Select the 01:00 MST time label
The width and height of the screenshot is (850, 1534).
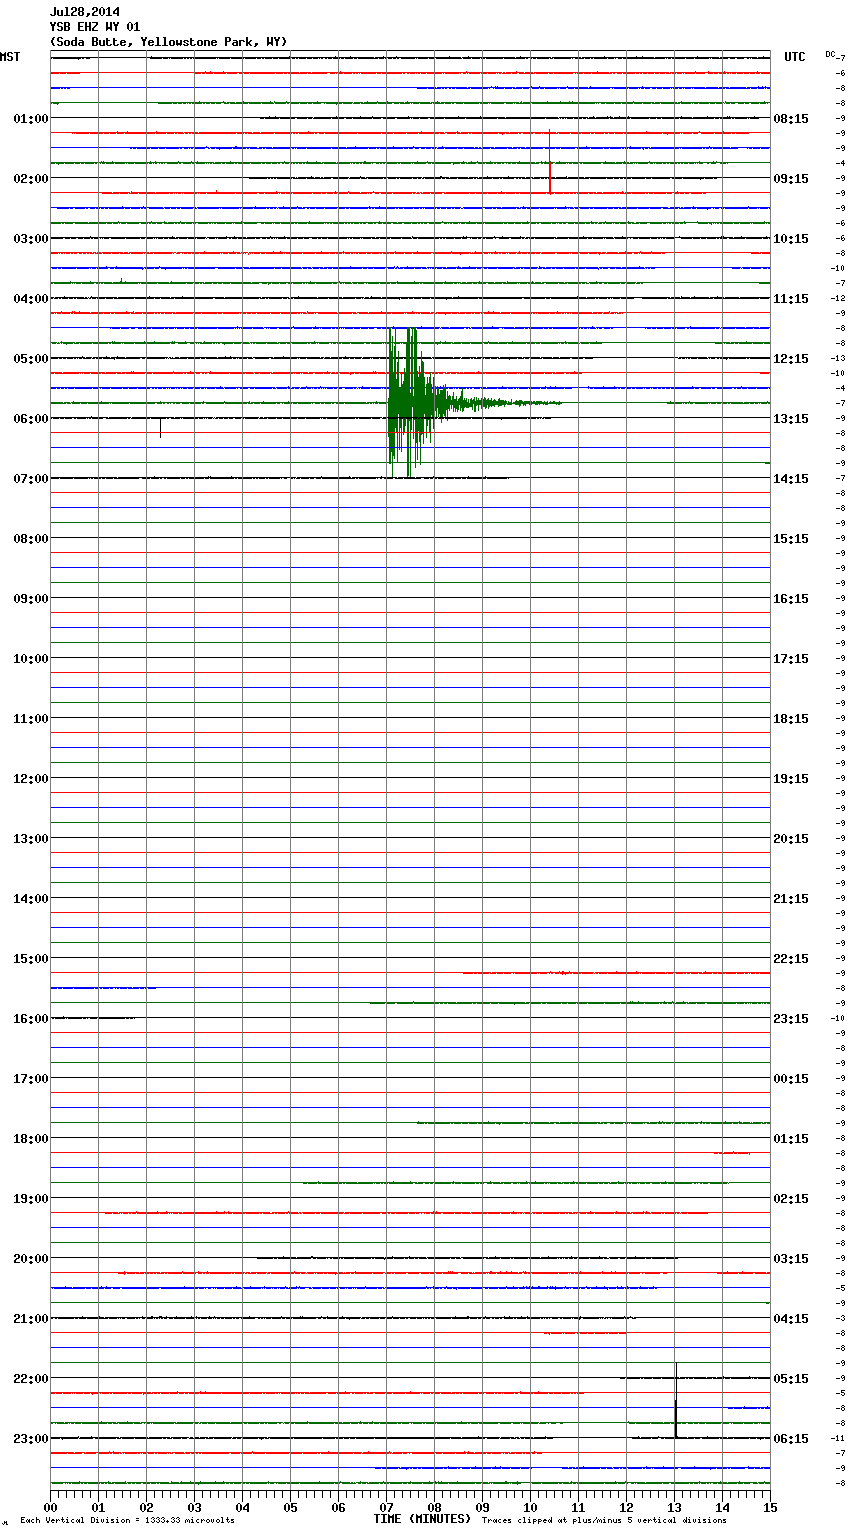(x=31, y=119)
